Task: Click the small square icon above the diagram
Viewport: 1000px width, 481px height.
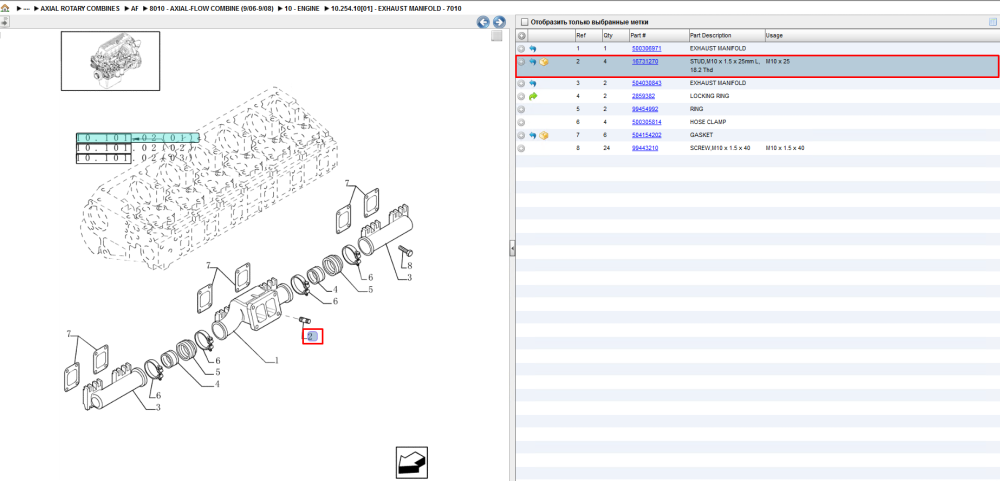Action: click(496, 36)
